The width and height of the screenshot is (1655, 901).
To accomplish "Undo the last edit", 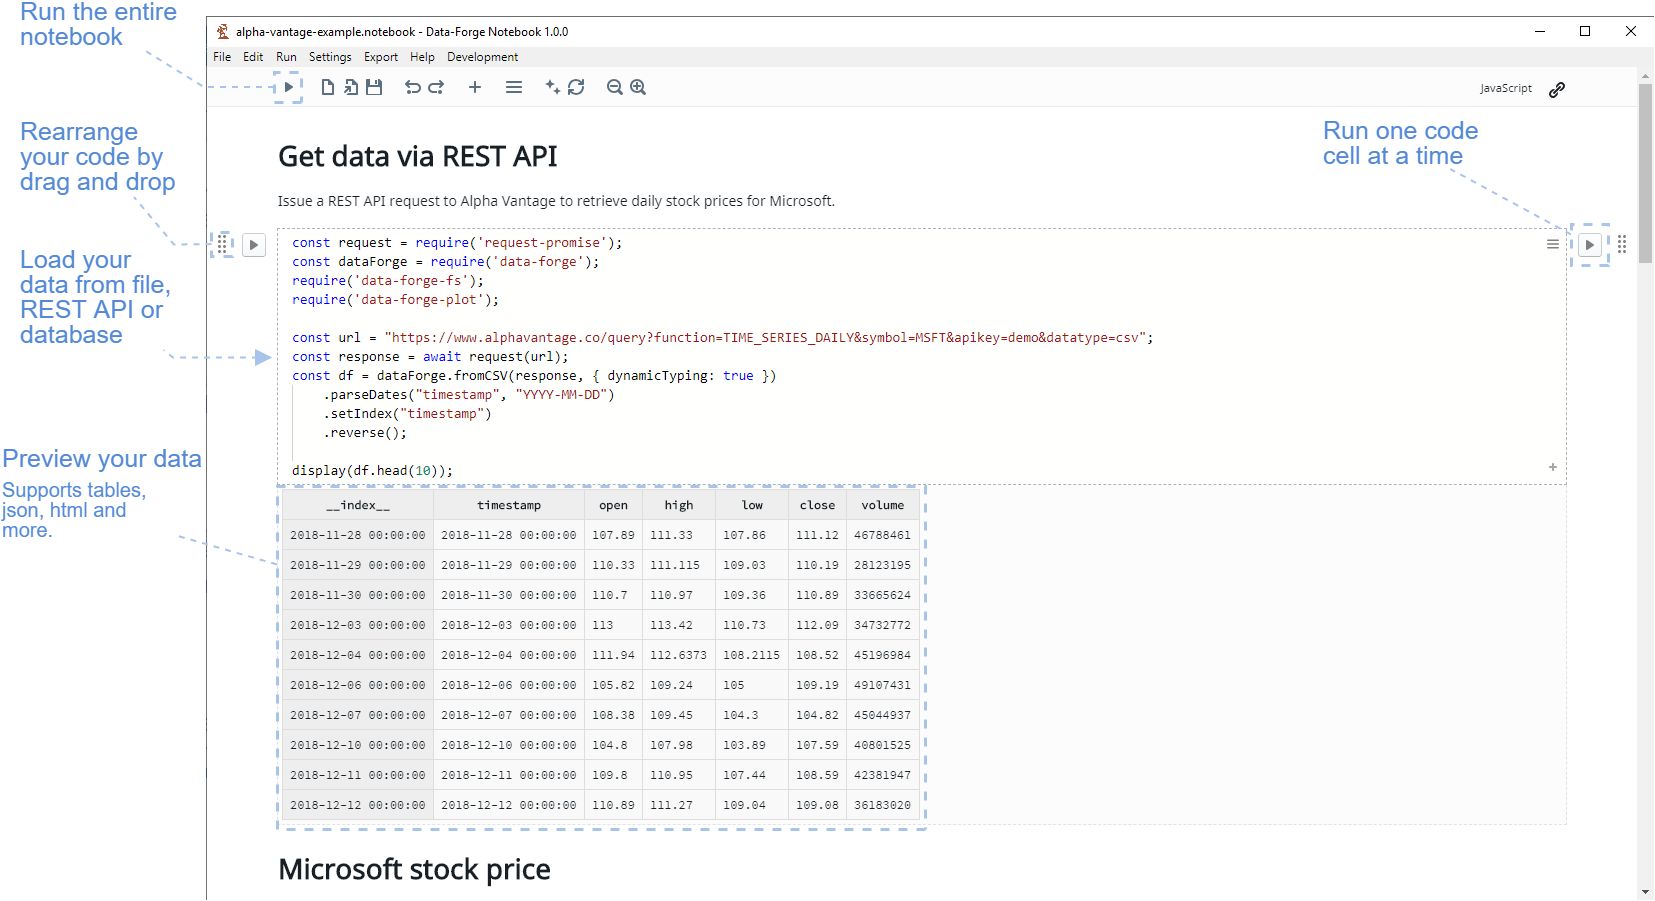I will pyautogui.click(x=412, y=88).
